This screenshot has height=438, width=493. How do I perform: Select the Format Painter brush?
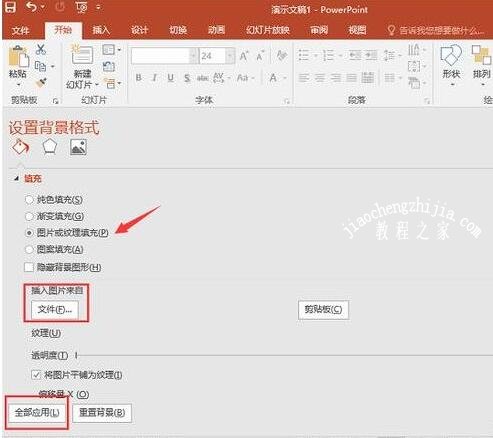(x=41, y=82)
